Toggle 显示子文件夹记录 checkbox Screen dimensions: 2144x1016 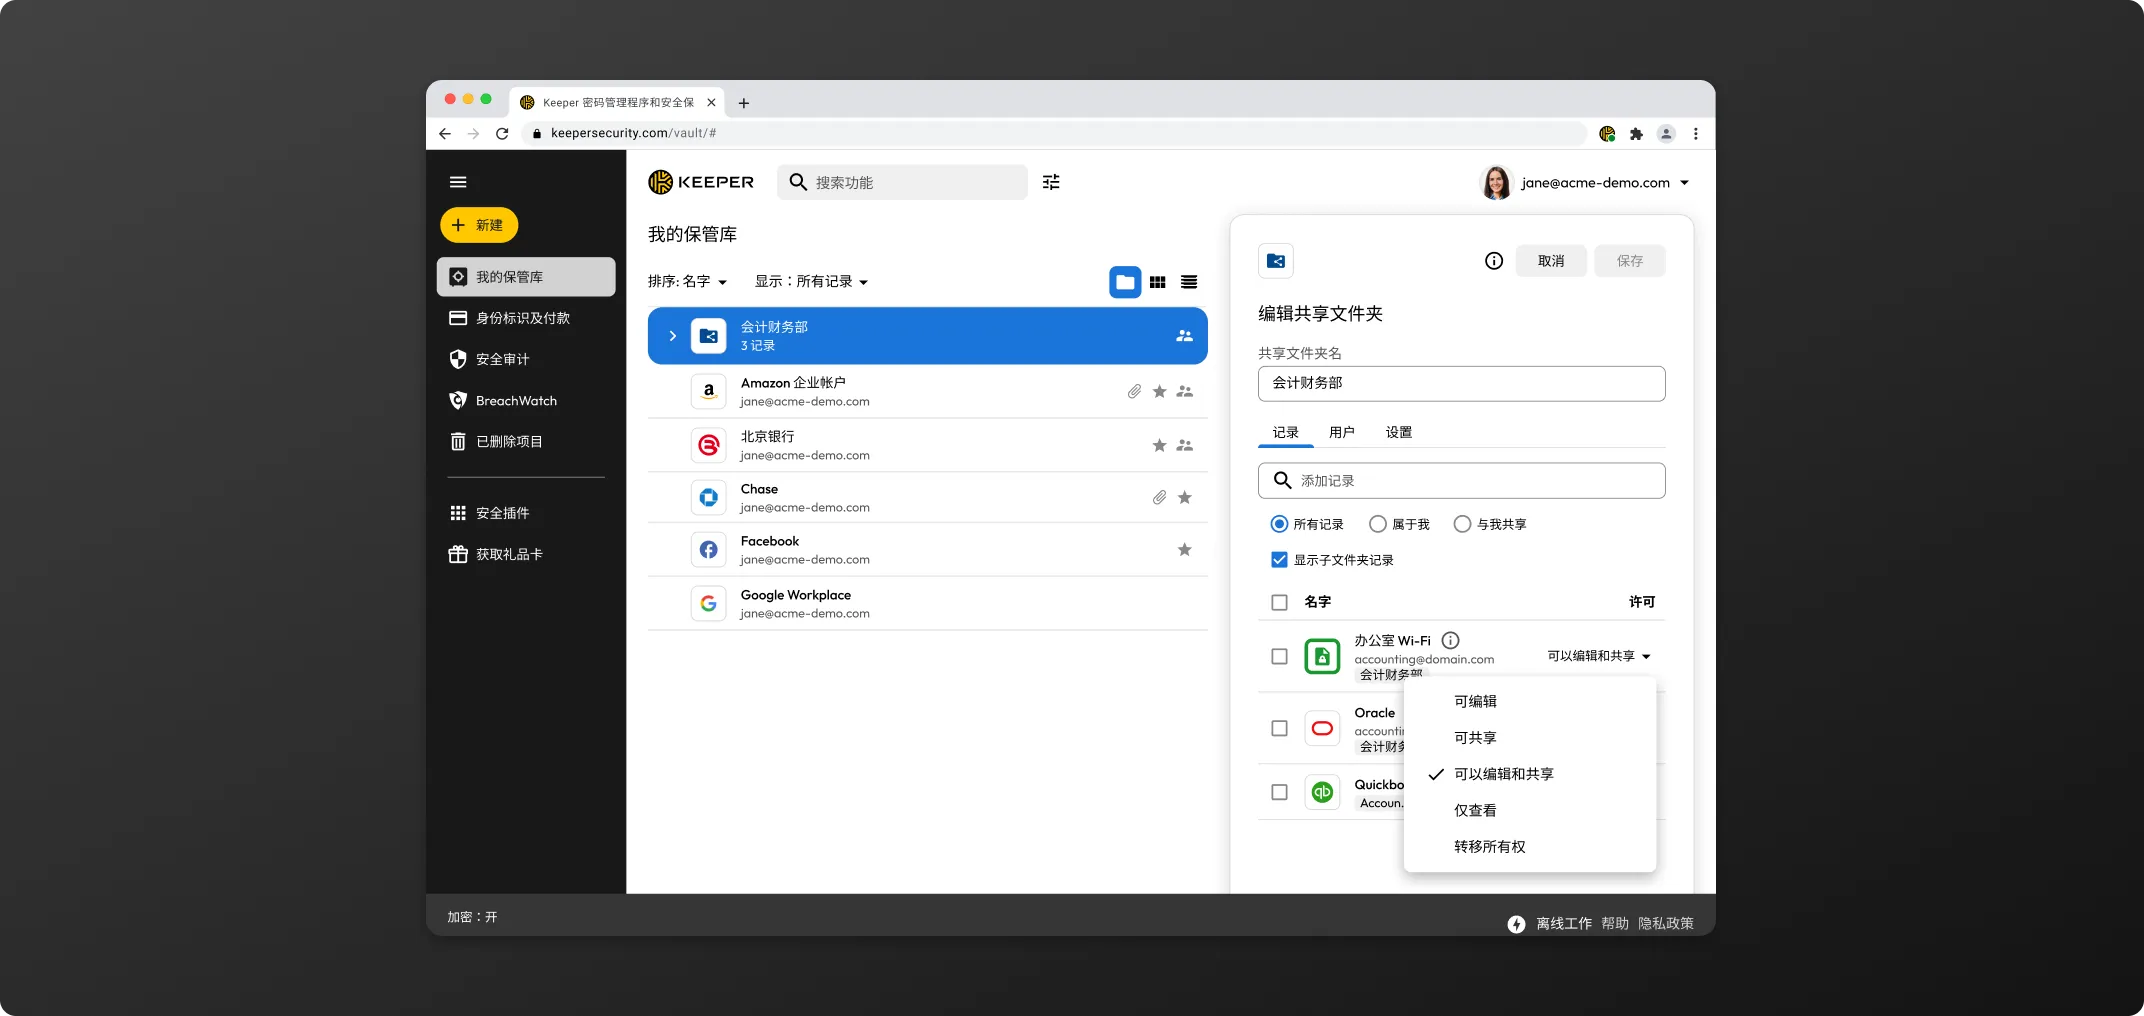tap(1279, 560)
